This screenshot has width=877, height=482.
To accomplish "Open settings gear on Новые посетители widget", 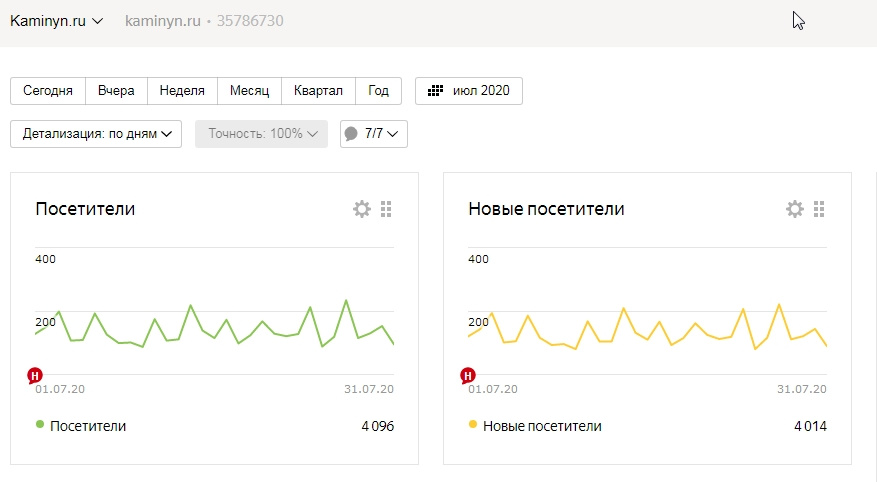I will [x=795, y=209].
